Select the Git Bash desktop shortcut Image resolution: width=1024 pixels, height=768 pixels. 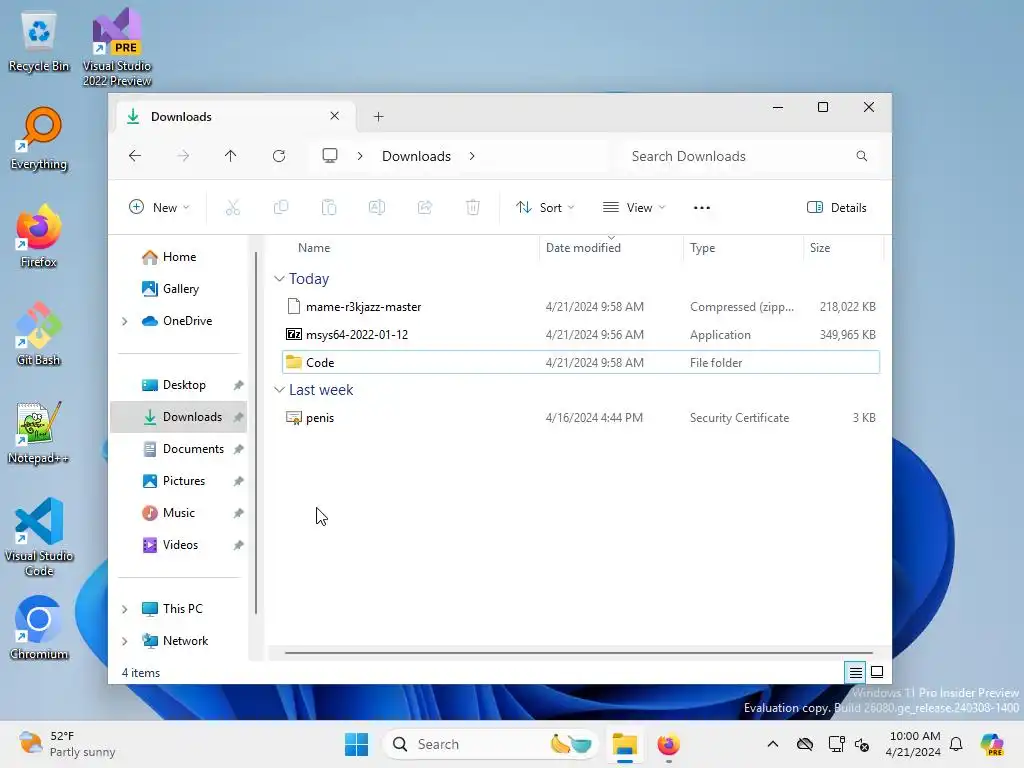point(39,334)
